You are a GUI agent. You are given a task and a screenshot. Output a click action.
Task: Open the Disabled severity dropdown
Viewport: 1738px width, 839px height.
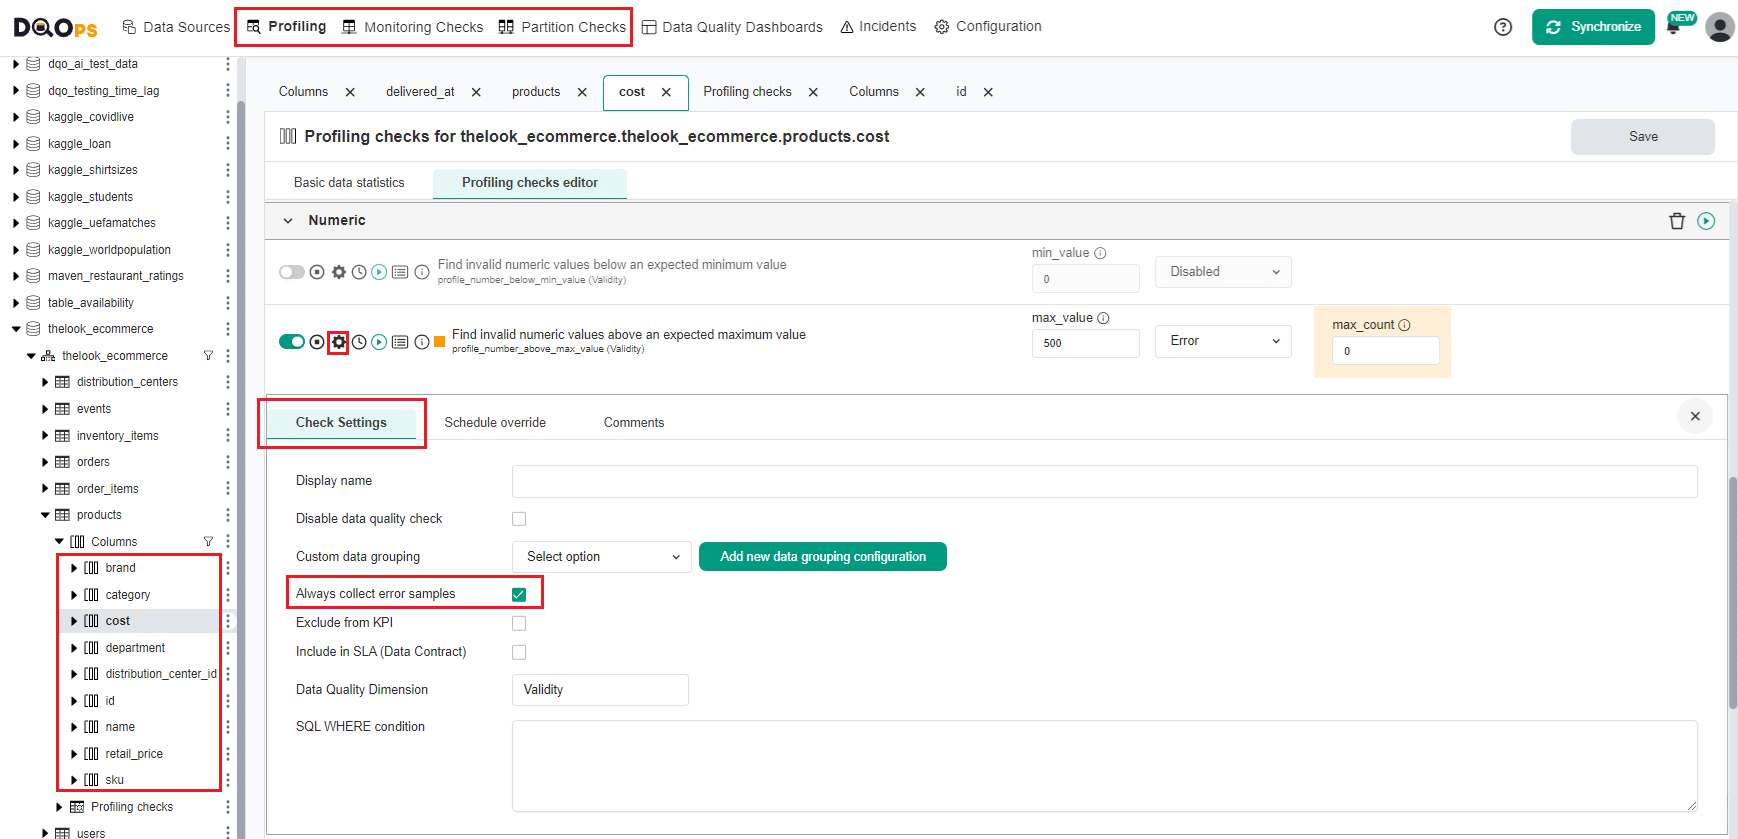tap(1223, 272)
